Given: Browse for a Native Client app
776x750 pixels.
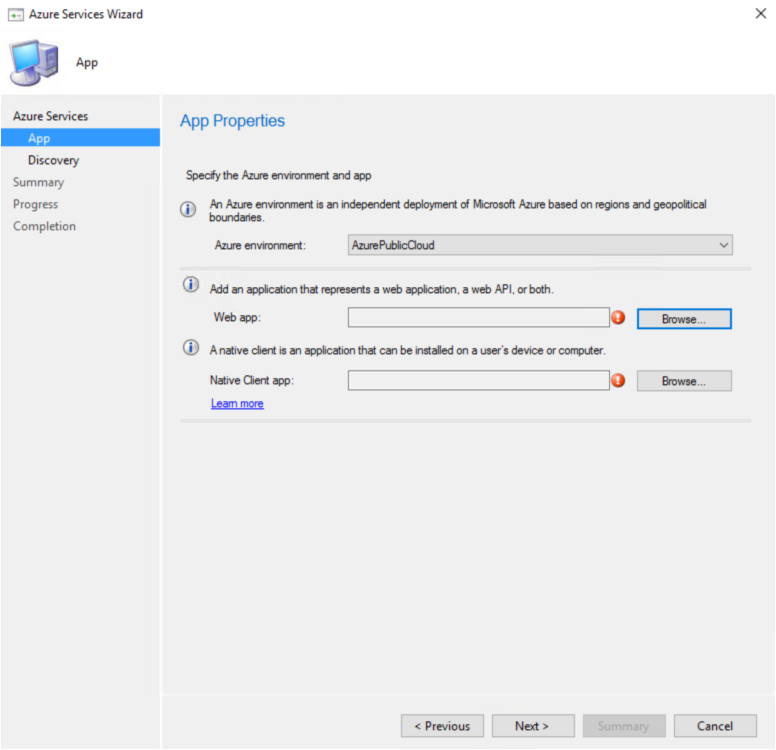Looking at the screenshot, I should coord(684,381).
